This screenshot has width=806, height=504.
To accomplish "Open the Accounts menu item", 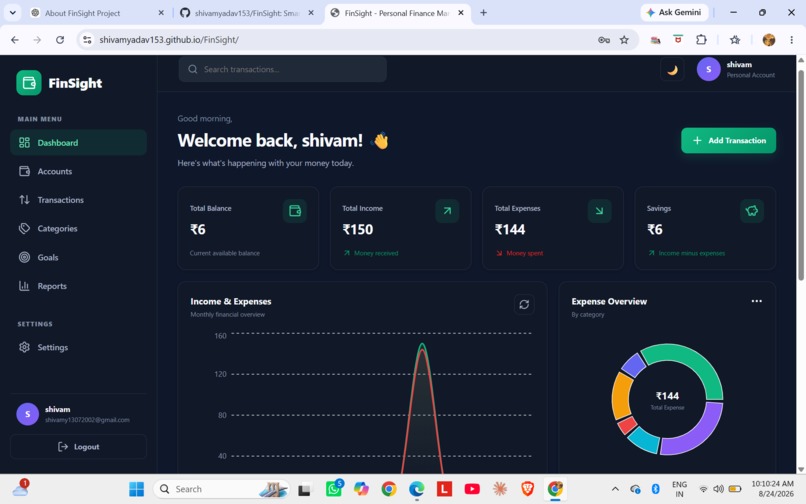I will point(78,171).
